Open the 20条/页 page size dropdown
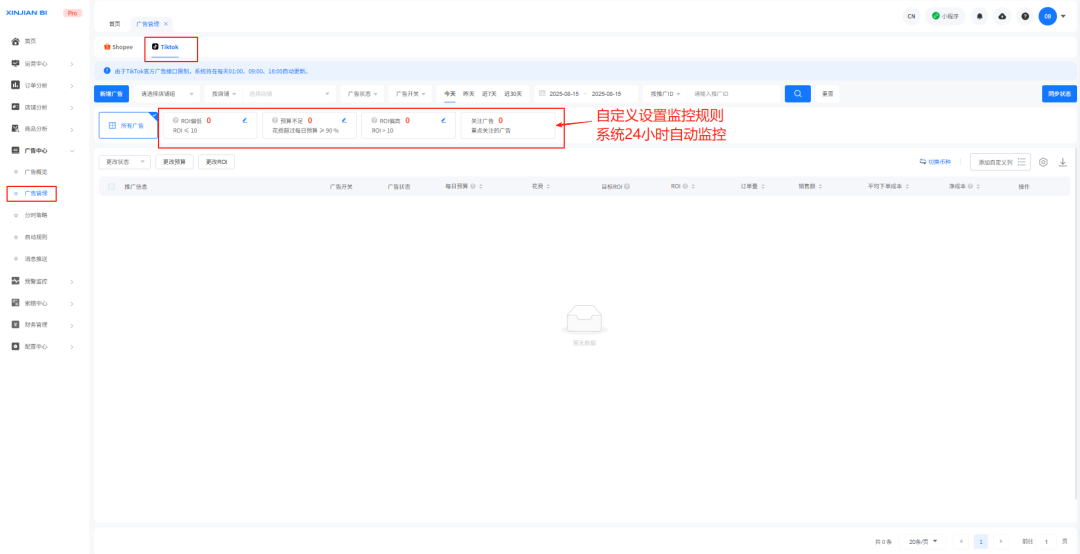The image size is (1080, 554). tap(923, 542)
